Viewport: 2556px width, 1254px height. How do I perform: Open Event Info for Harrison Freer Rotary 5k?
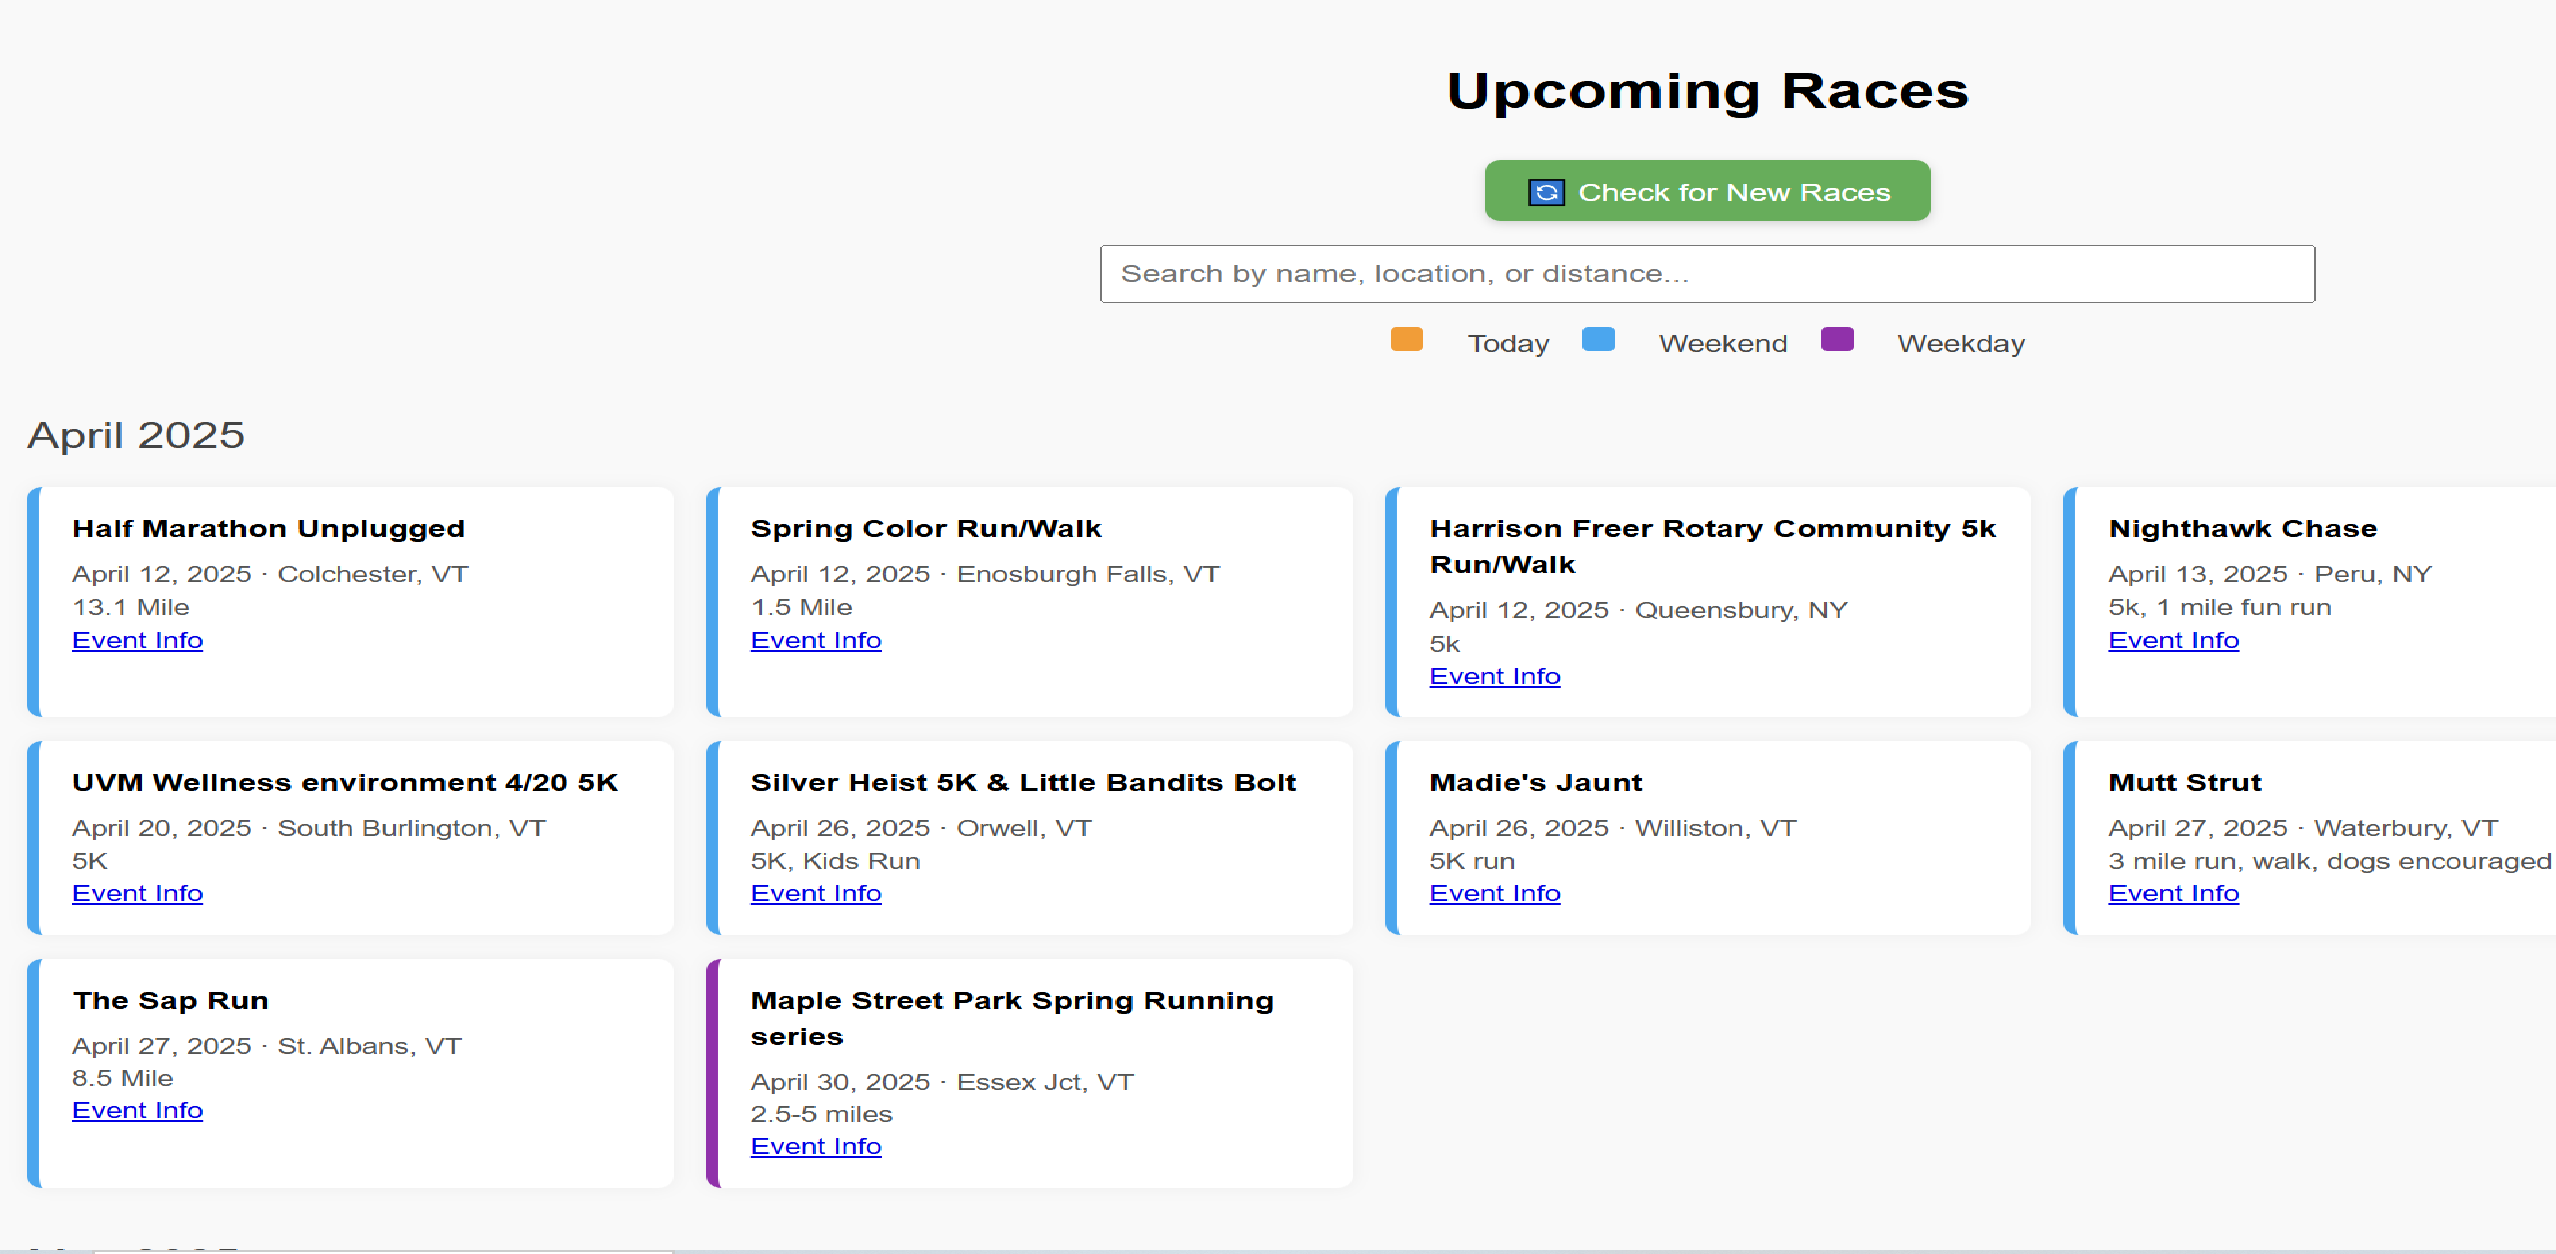(x=1495, y=676)
